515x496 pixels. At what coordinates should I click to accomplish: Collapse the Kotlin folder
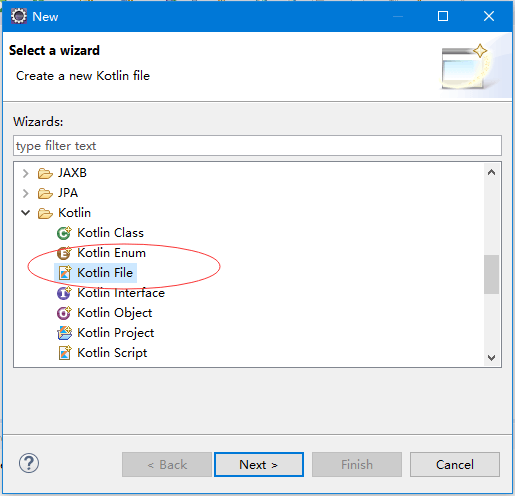[25, 213]
